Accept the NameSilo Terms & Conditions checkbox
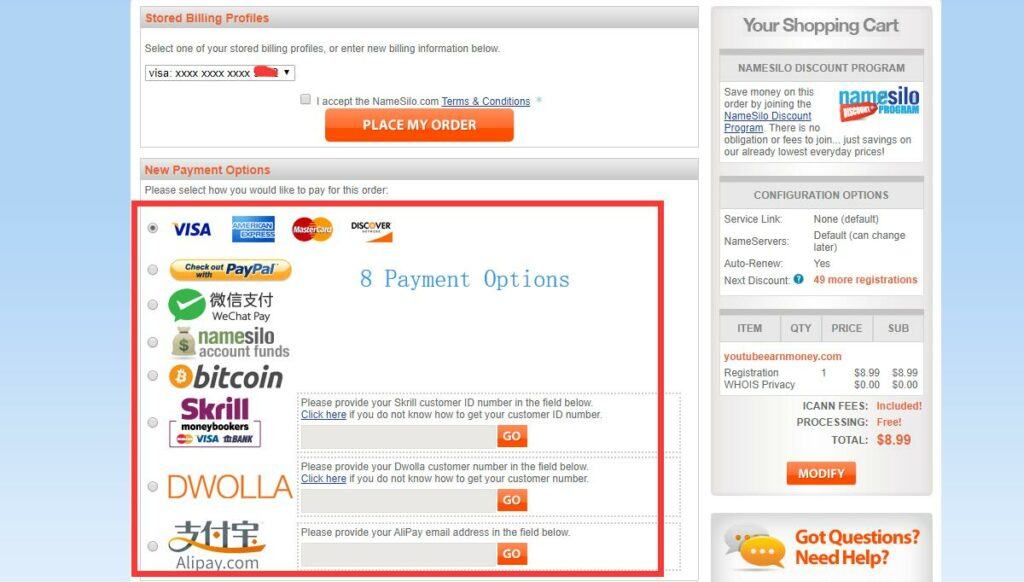This screenshot has height=582, width=1024. [x=305, y=99]
